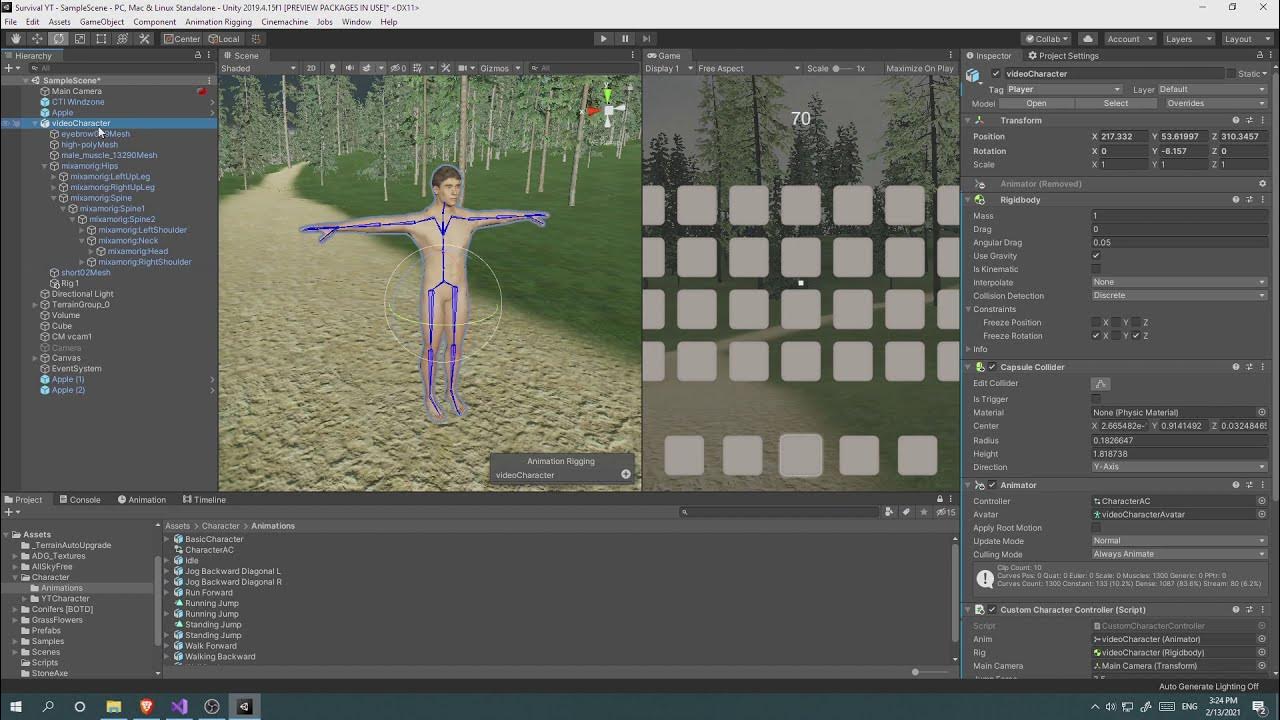
Task: Open the Tag dropdown showing Player
Action: pyautogui.click(x=1065, y=89)
